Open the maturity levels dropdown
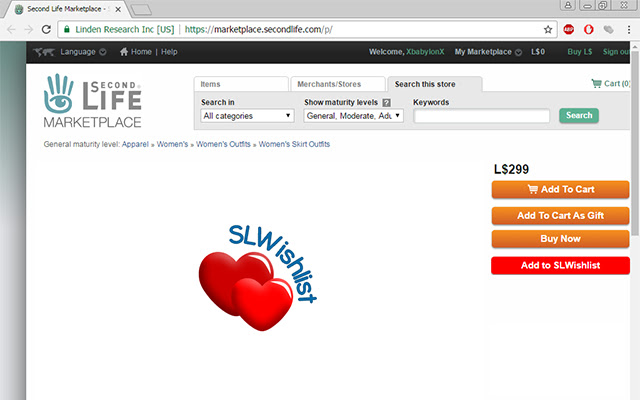 point(353,116)
